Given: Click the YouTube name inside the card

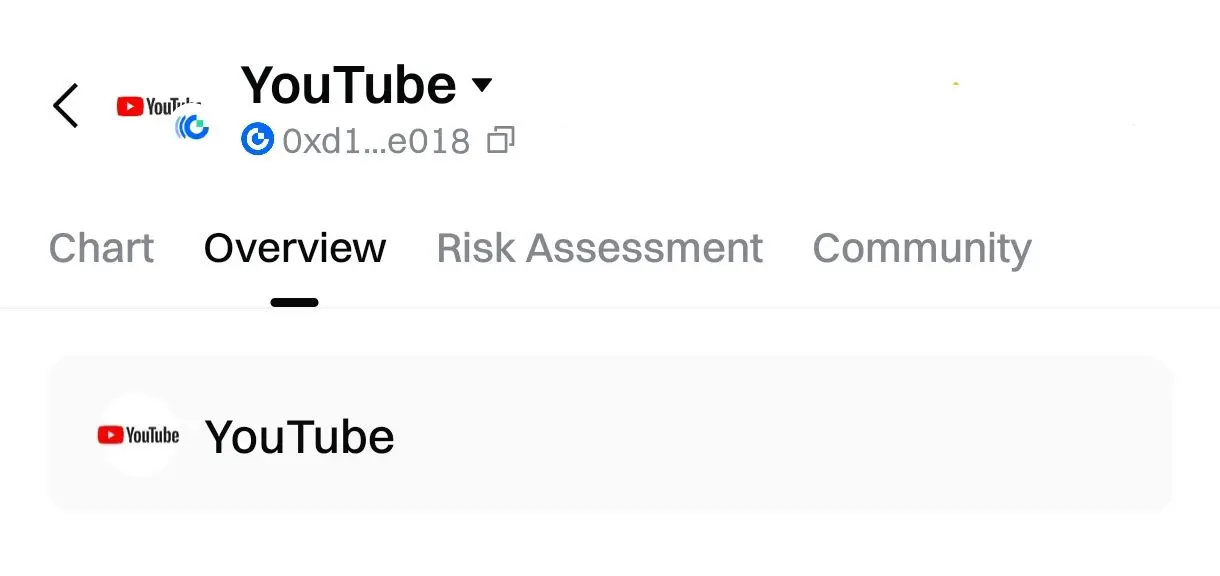Looking at the screenshot, I should [299, 437].
